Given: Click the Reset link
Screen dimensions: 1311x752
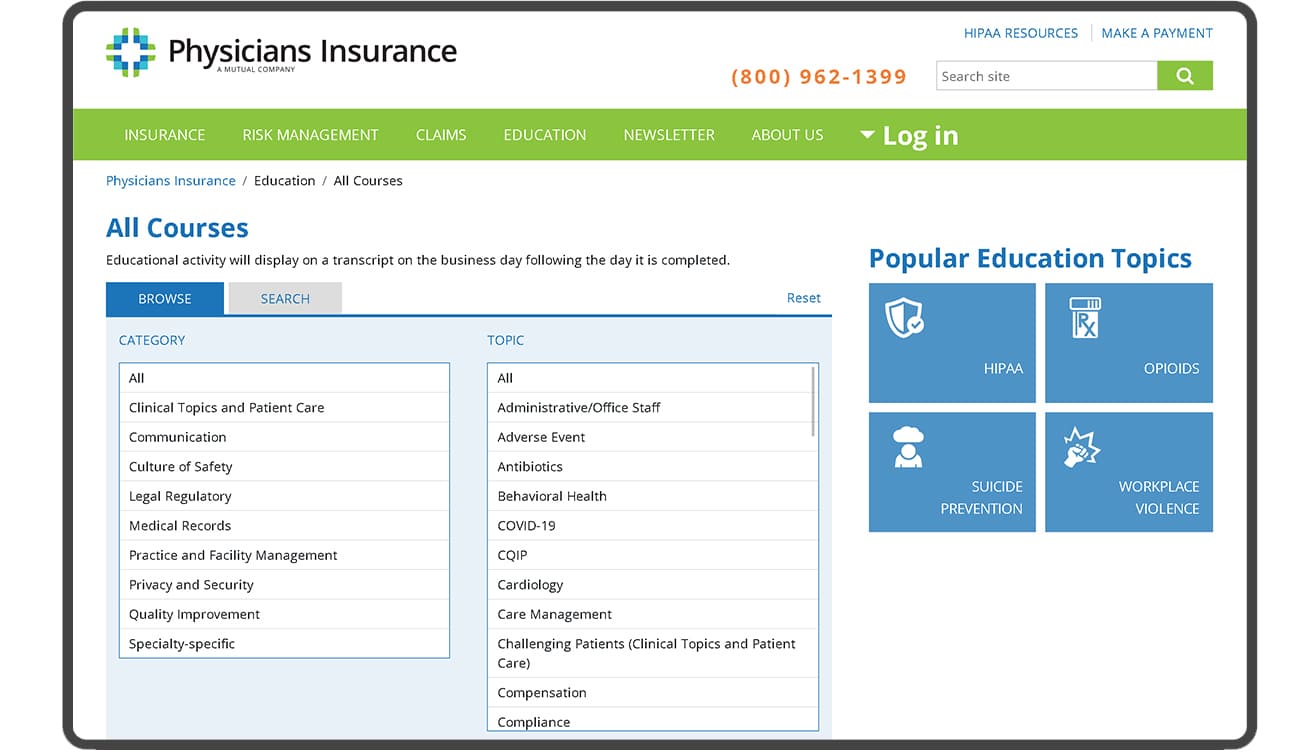Looking at the screenshot, I should pyautogui.click(x=803, y=298).
